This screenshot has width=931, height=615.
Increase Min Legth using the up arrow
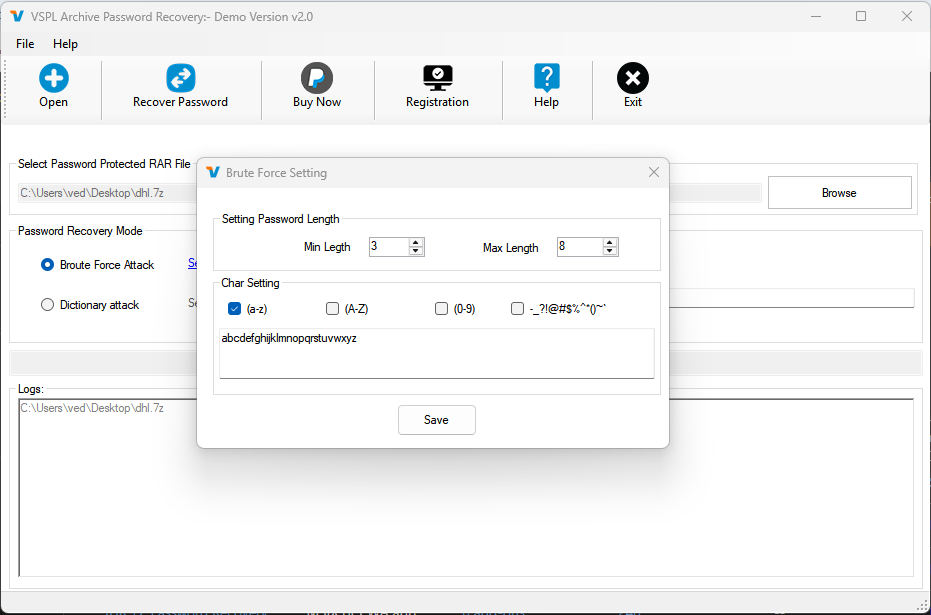click(x=416, y=241)
